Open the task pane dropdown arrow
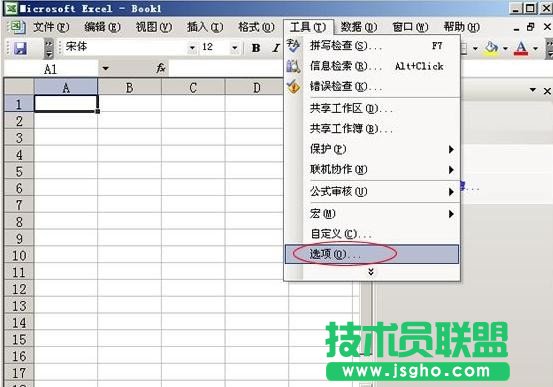Viewport: 553px width, 387px height. point(533,90)
